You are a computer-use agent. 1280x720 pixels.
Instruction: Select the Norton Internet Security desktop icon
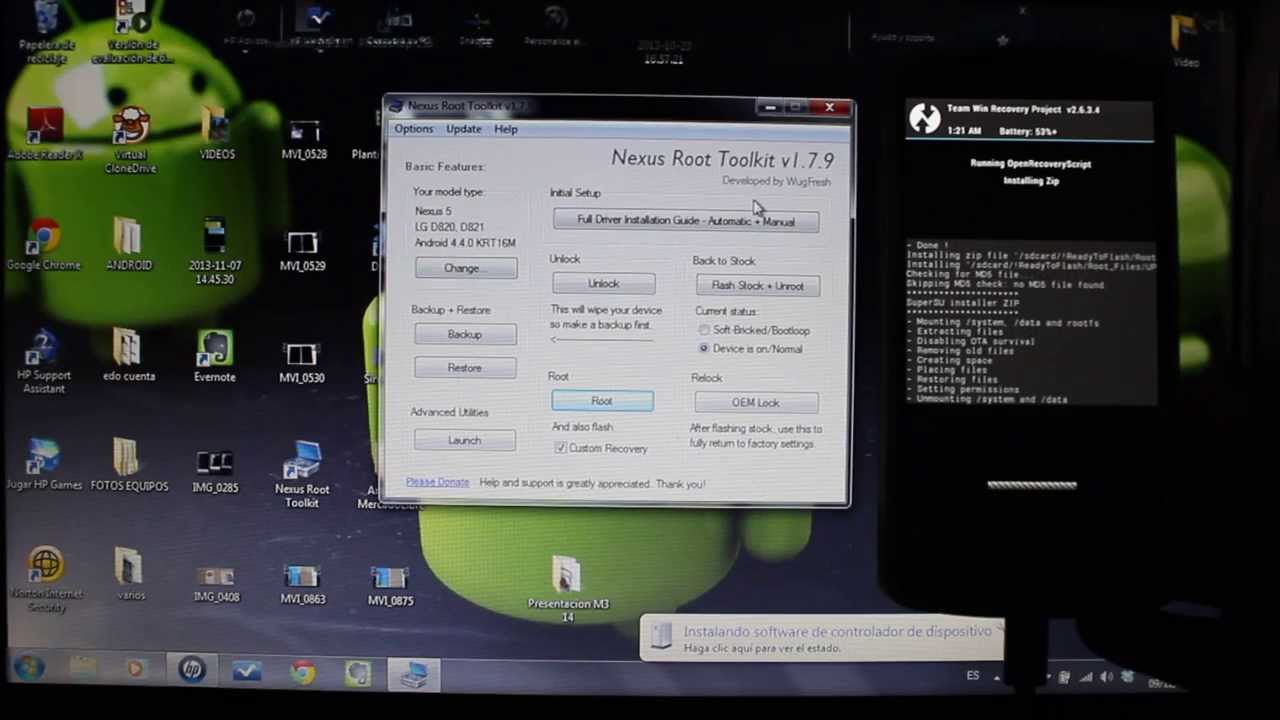click(45, 580)
